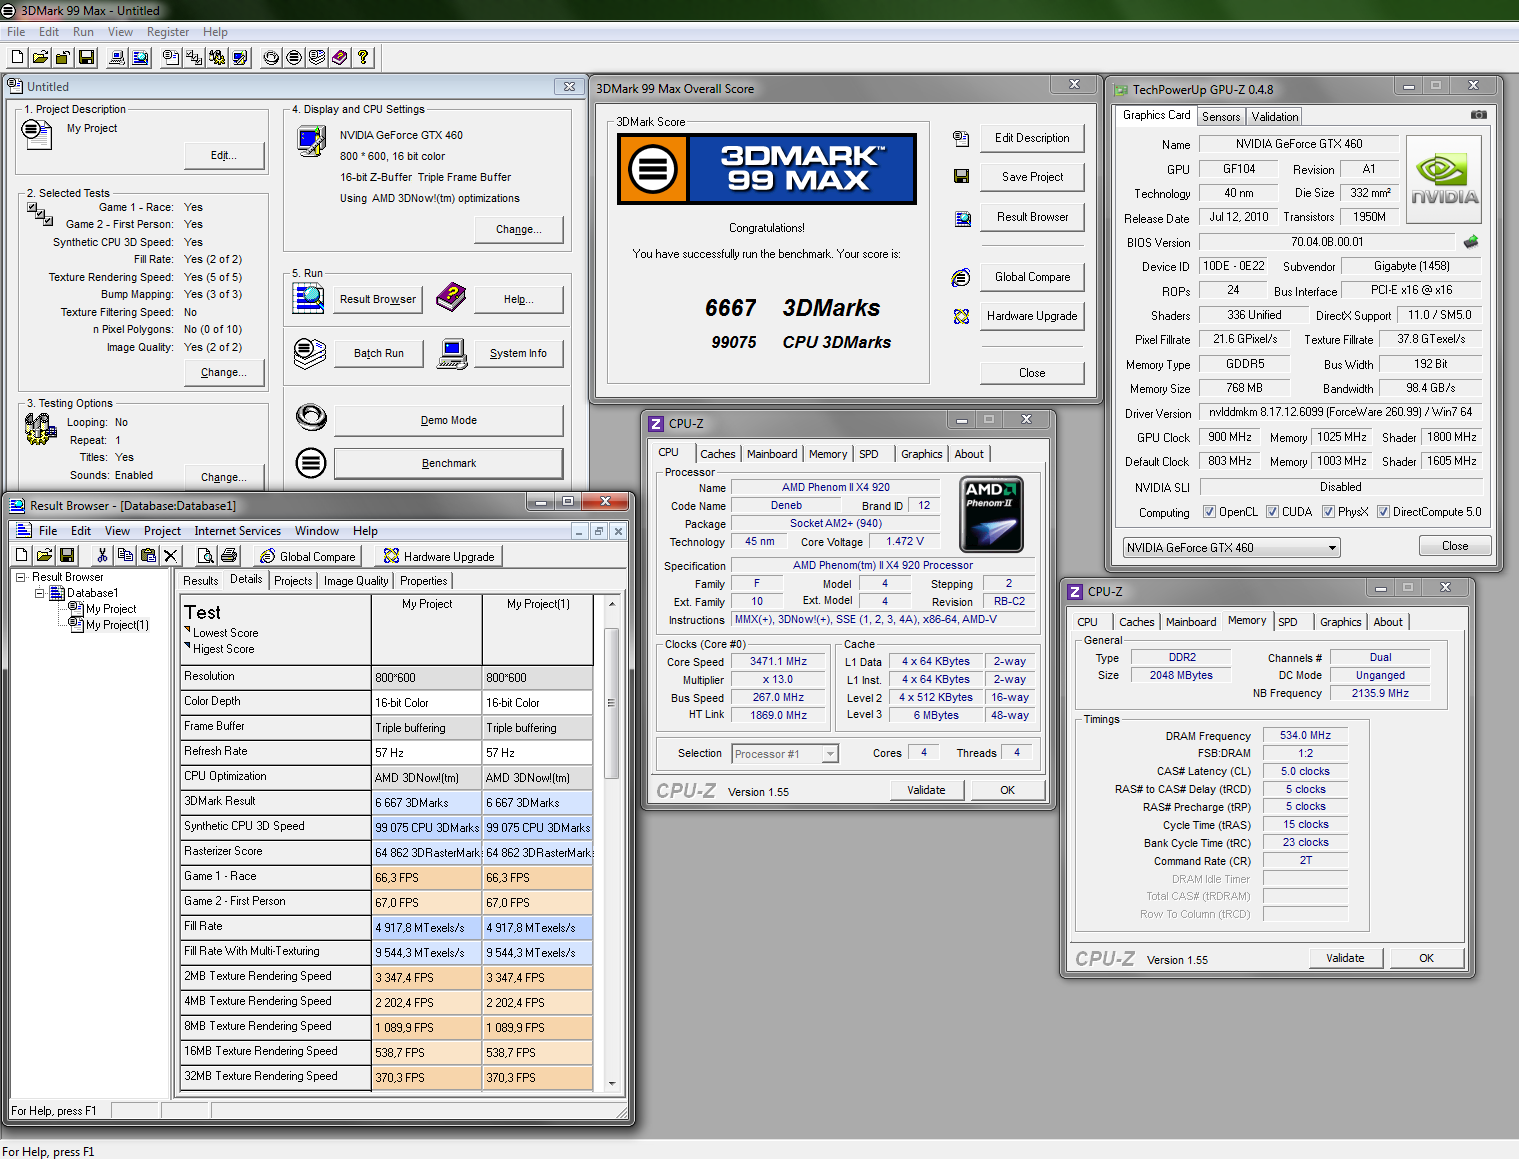Click the Result Browser button in Run section
The image size is (1519, 1159).
tap(378, 299)
